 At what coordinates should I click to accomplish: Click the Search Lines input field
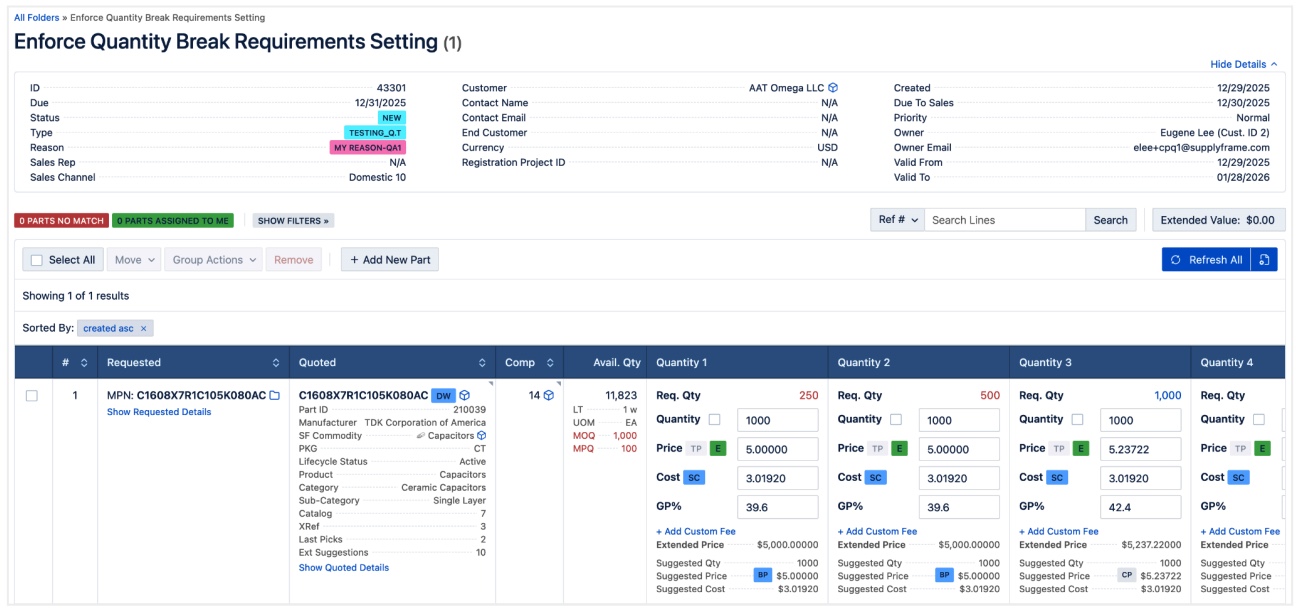1004,220
